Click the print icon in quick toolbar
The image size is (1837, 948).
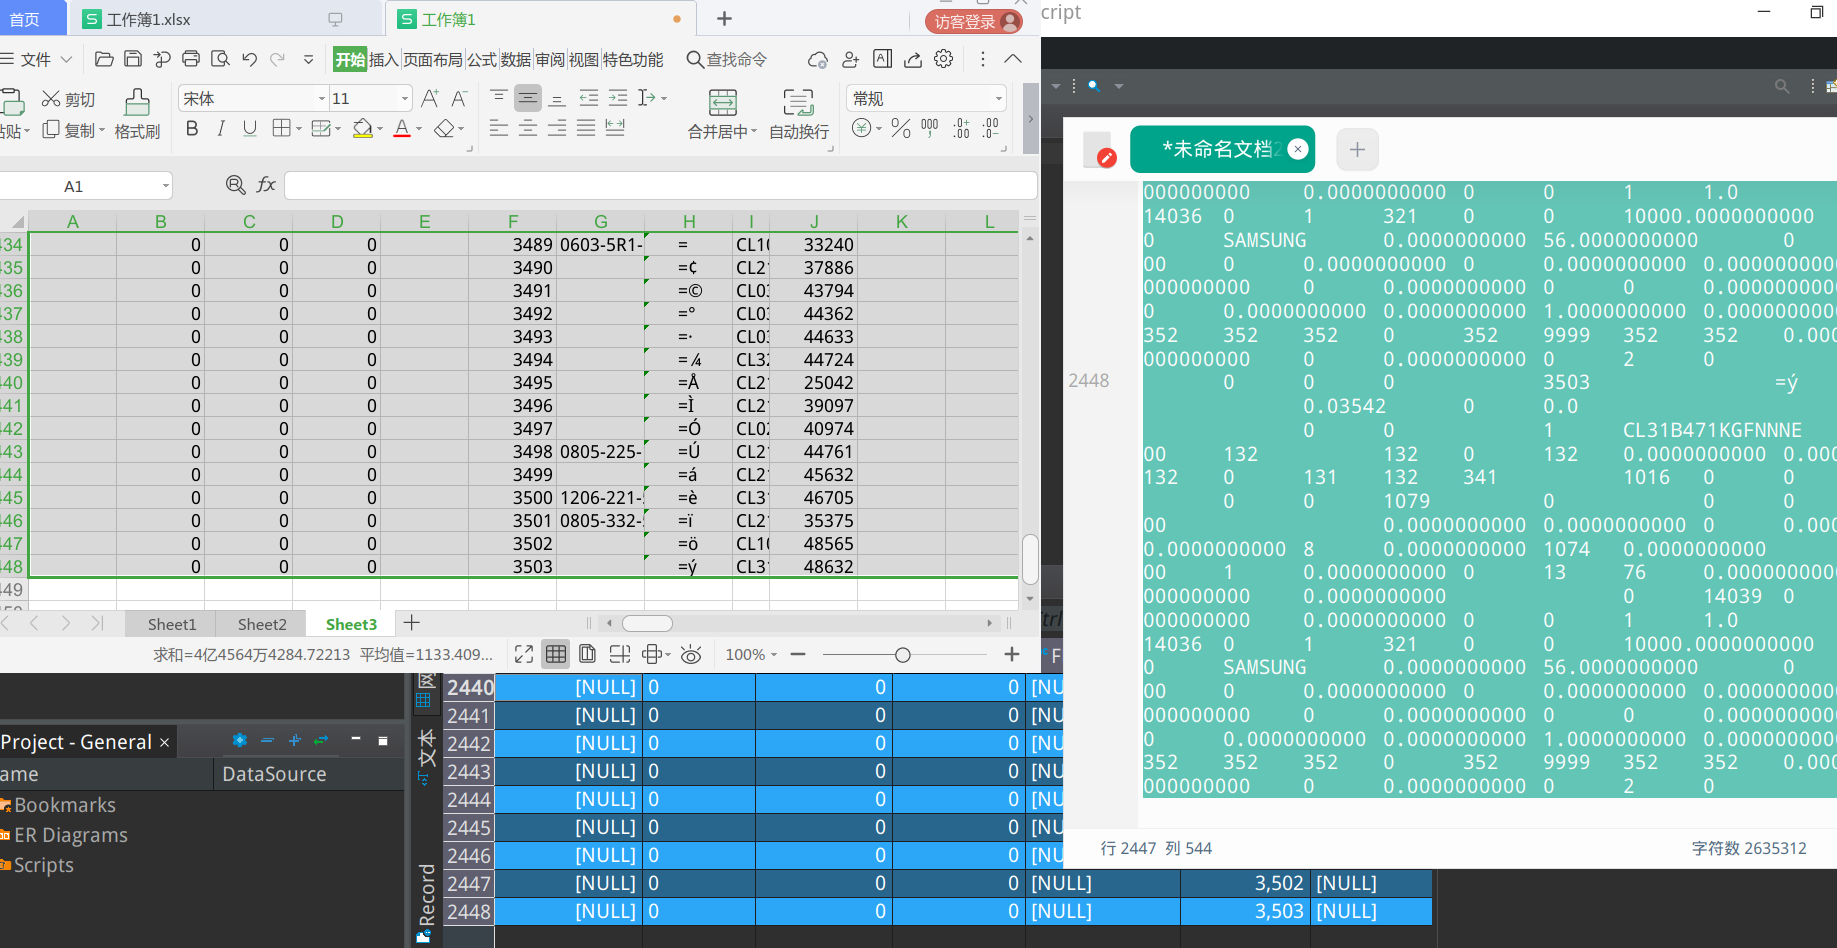point(191,59)
